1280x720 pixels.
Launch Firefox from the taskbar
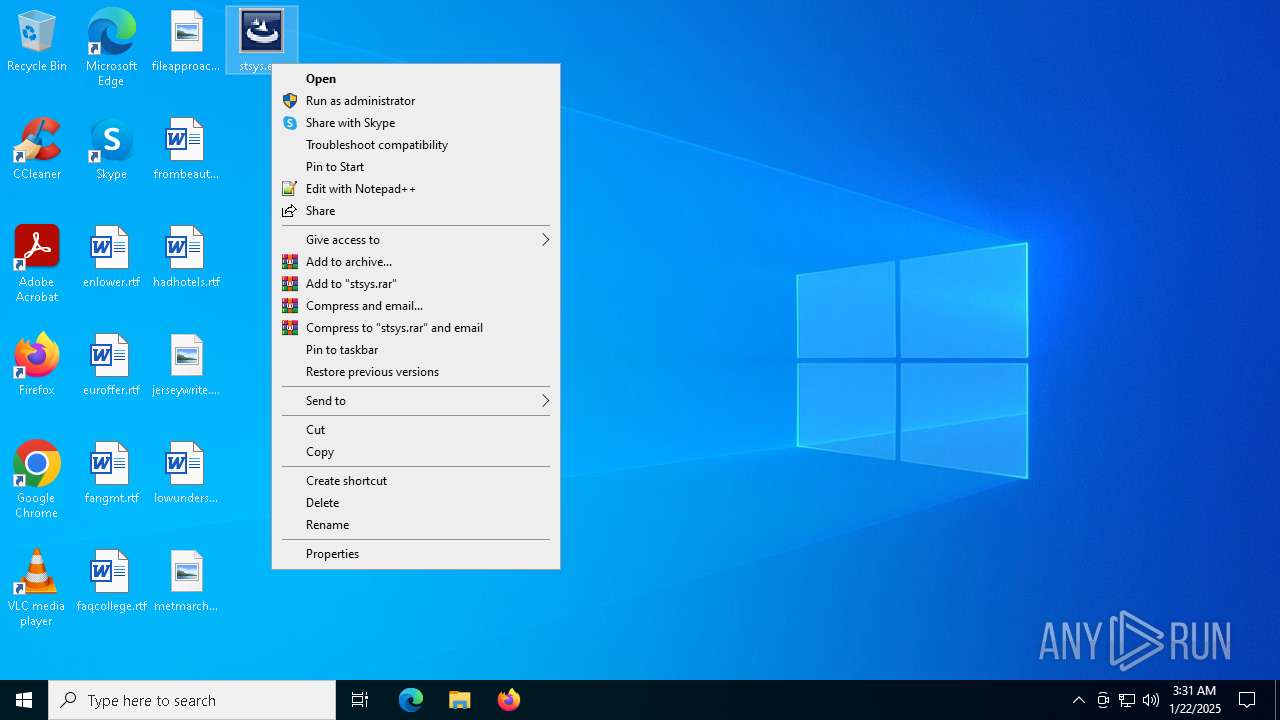(508, 700)
